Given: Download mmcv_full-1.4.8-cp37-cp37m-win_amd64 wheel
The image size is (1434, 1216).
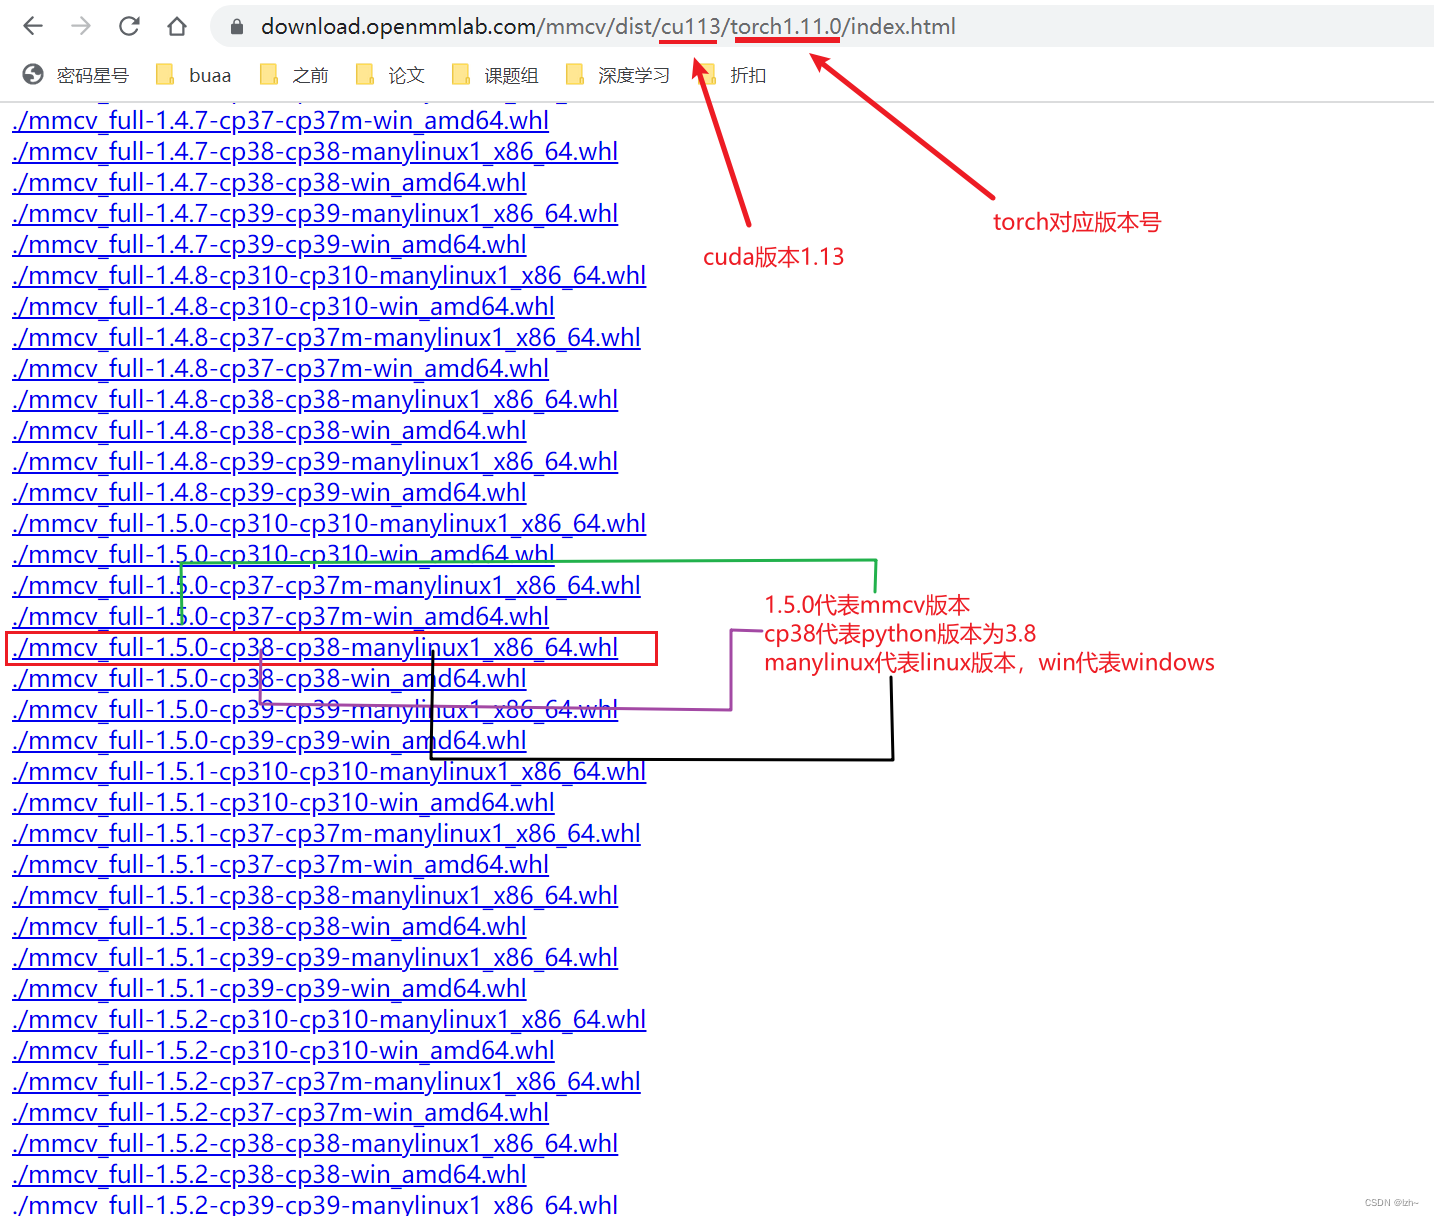Looking at the screenshot, I should (x=280, y=368).
